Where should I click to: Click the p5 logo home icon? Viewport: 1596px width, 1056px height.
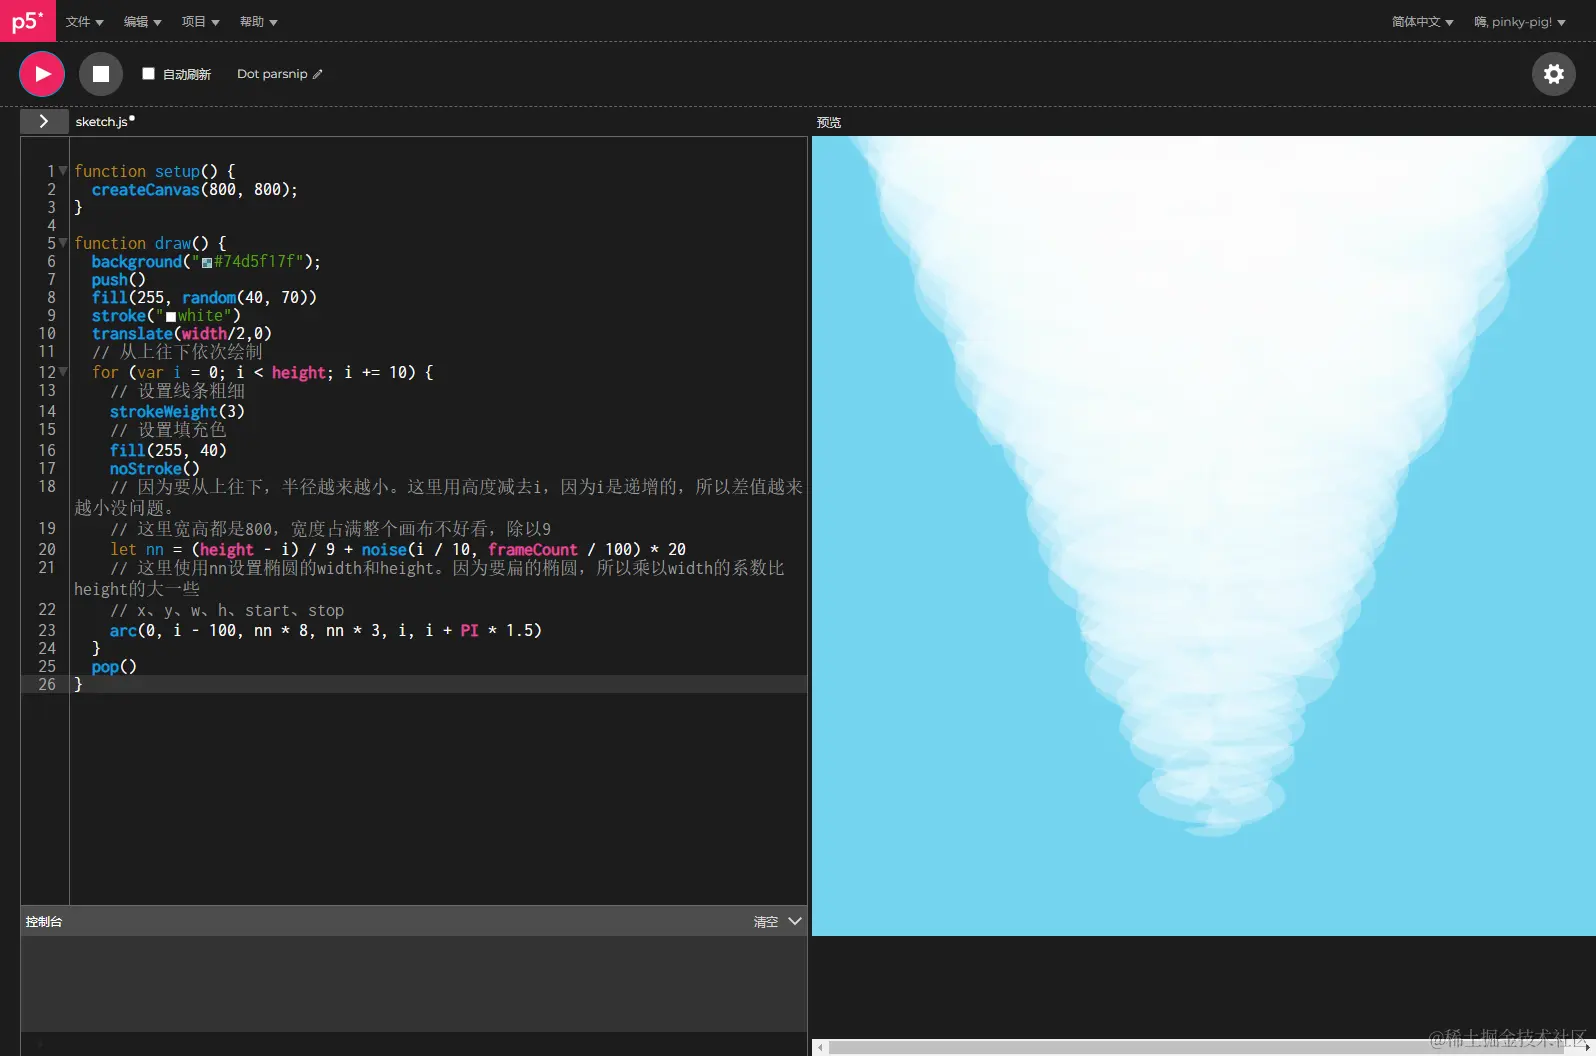click(x=27, y=21)
